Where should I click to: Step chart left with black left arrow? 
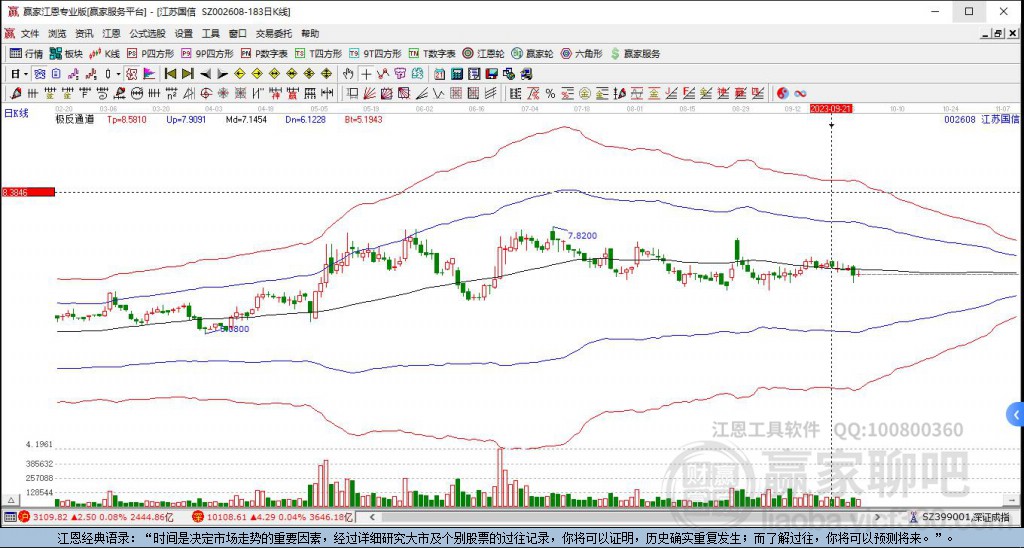[x=205, y=74]
